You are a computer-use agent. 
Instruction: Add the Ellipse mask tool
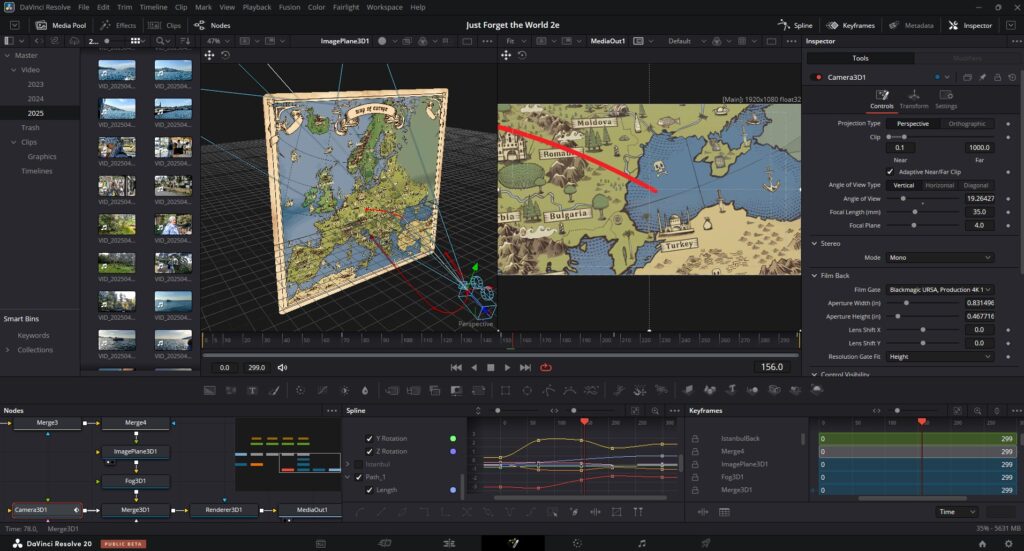tap(527, 390)
